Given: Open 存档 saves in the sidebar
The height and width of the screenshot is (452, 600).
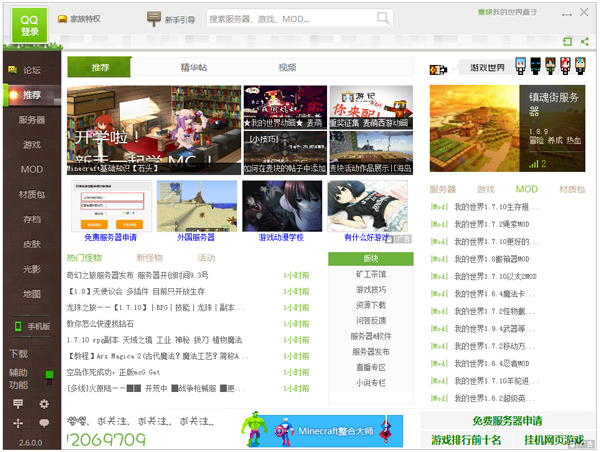Looking at the screenshot, I should tap(32, 219).
